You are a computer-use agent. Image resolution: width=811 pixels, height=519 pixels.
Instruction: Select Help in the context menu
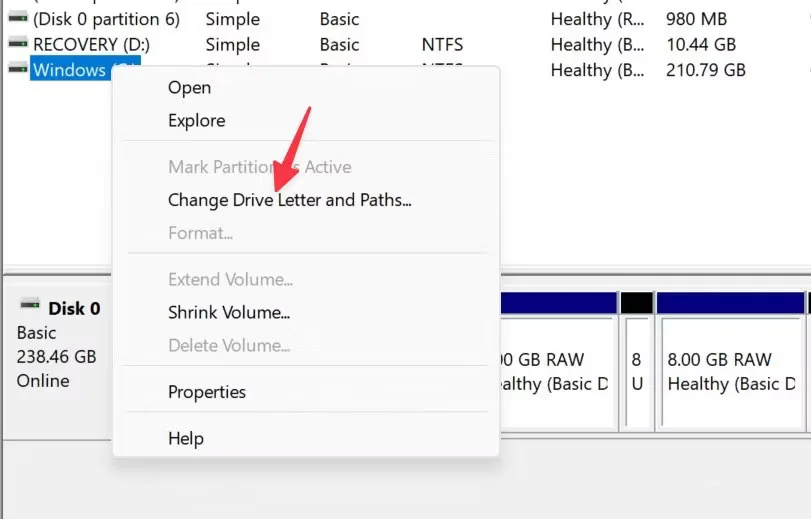[186, 438]
